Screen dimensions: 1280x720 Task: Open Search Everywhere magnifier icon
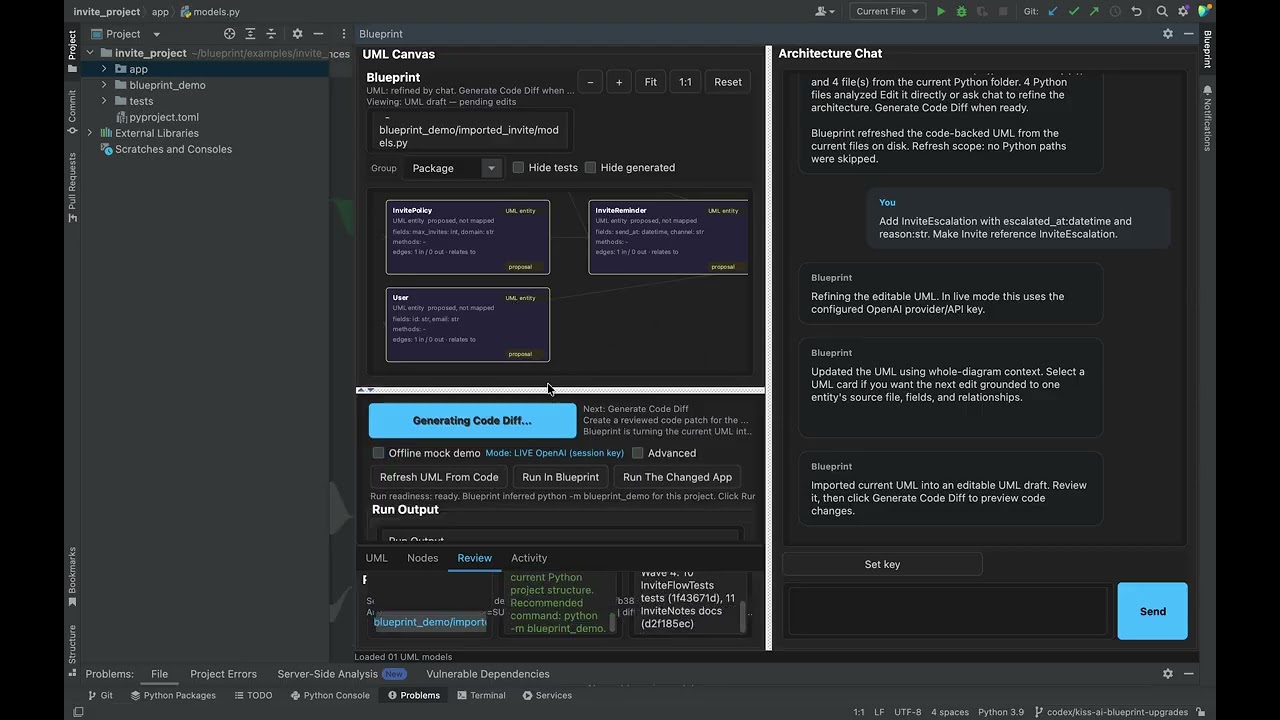(x=1162, y=12)
